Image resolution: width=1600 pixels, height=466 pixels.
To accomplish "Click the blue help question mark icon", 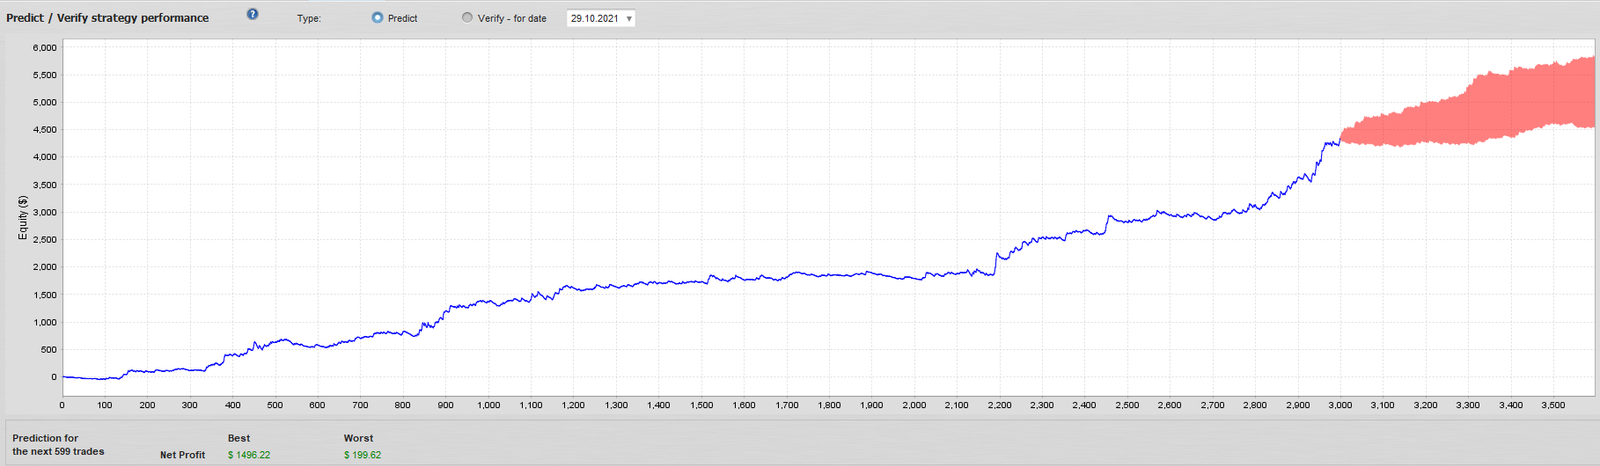I will point(252,14).
